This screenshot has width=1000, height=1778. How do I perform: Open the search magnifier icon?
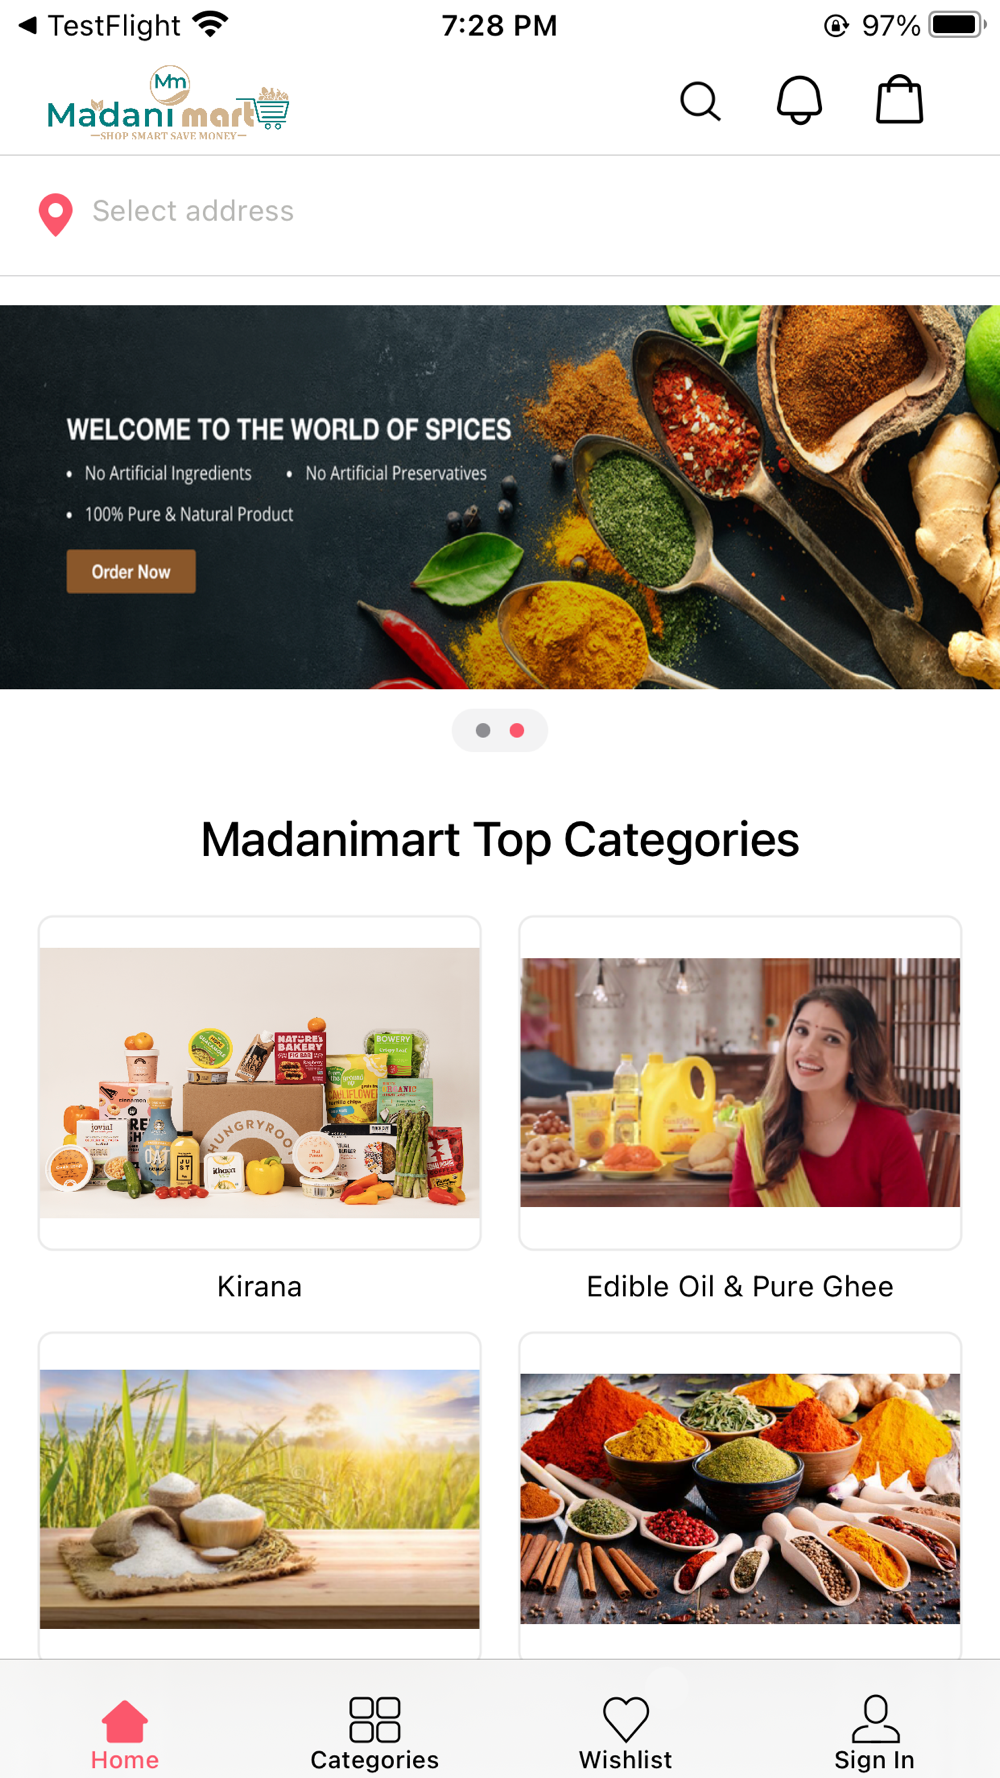[700, 101]
